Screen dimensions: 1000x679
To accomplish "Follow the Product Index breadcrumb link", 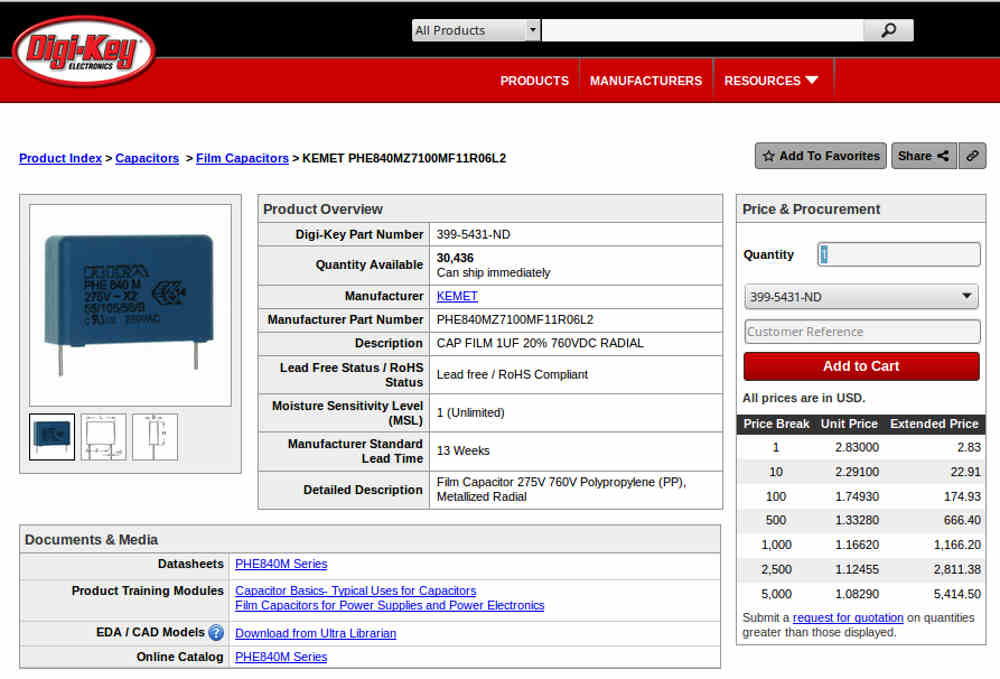I will click(x=61, y=158).
